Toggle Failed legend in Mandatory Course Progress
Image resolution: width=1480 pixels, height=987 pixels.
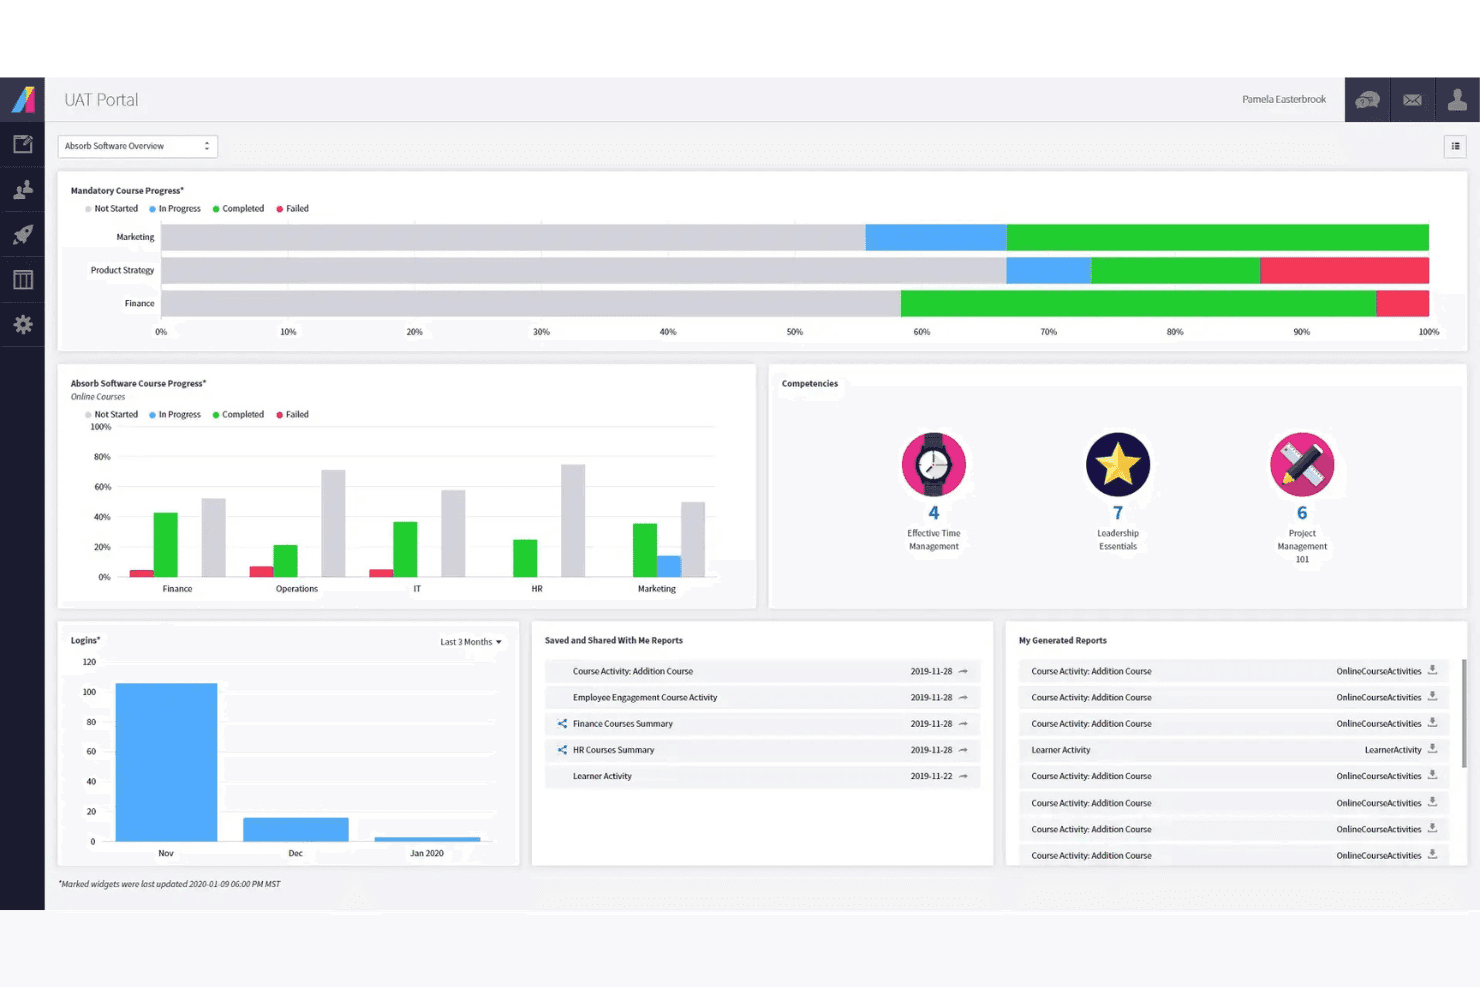(292, 209)
